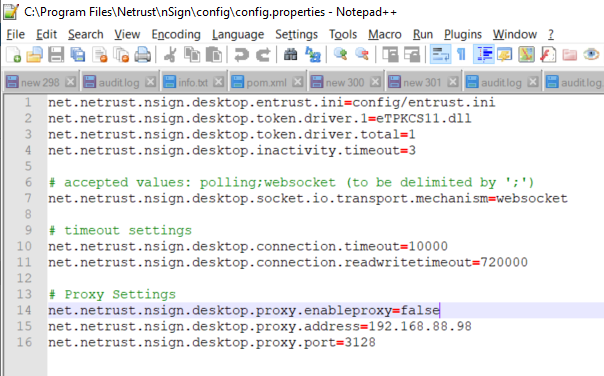Switch to the new 300 tab

point(345,82)
